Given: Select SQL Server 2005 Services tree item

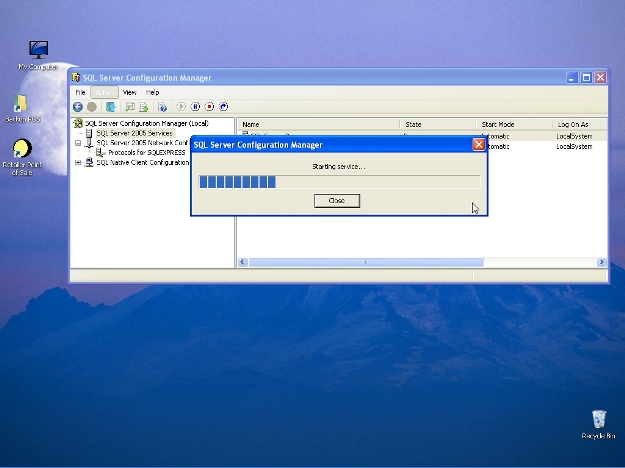Looking at the screenshot, I should (134, 133).
